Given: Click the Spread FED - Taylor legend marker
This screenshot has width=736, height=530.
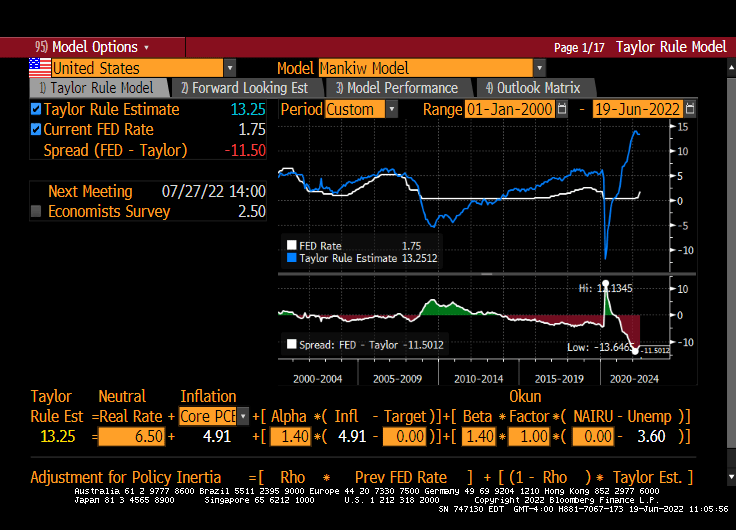Looking at the screenshot, I should tap(292, 344).
